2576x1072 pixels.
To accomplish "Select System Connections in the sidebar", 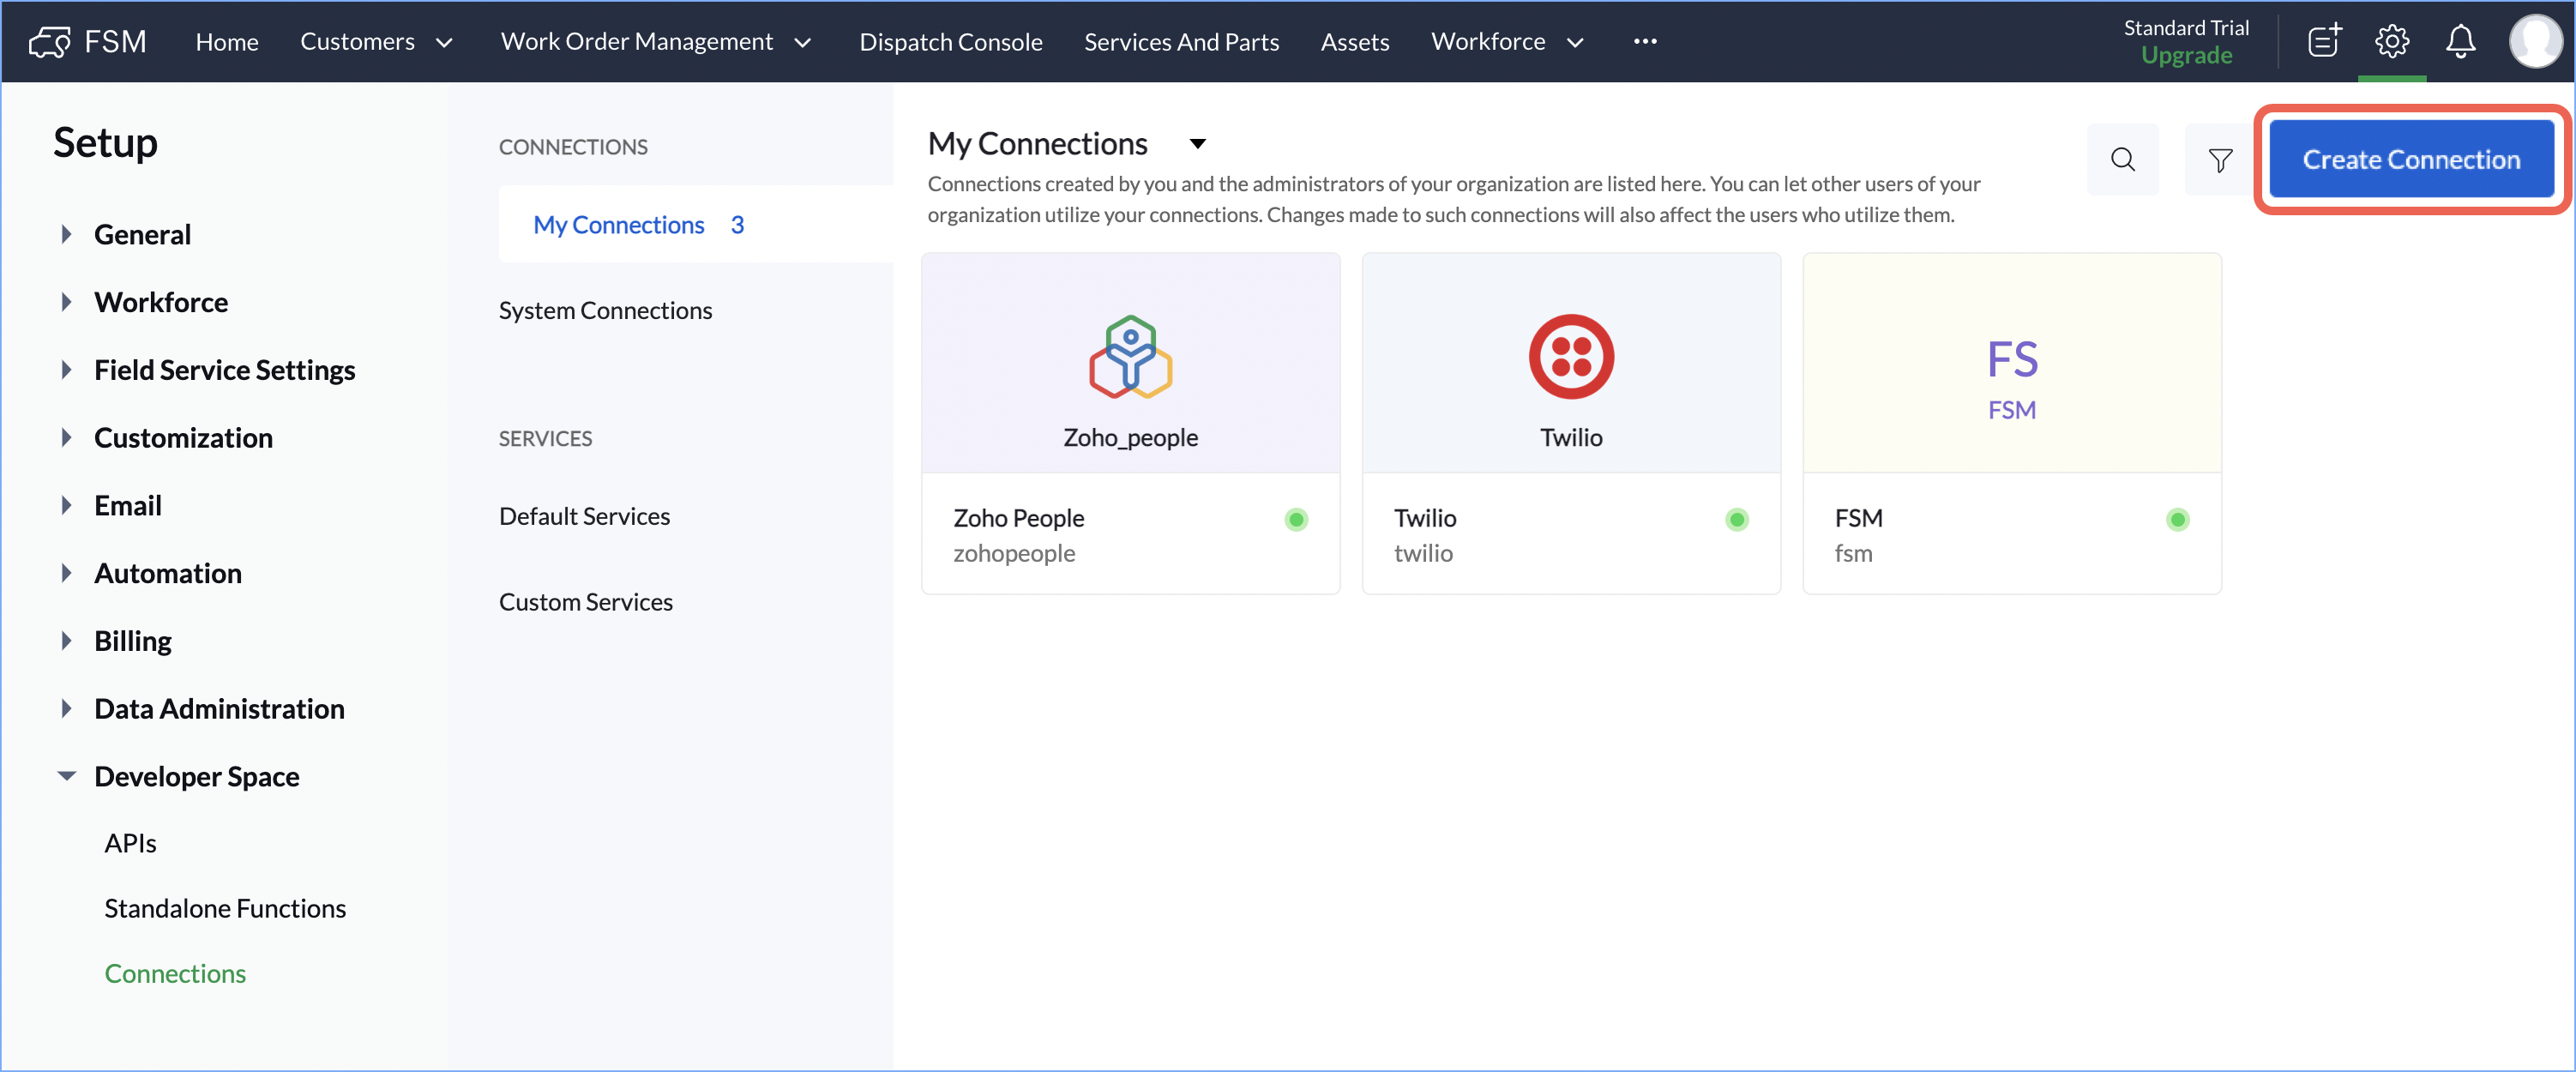I will point(605,310).
